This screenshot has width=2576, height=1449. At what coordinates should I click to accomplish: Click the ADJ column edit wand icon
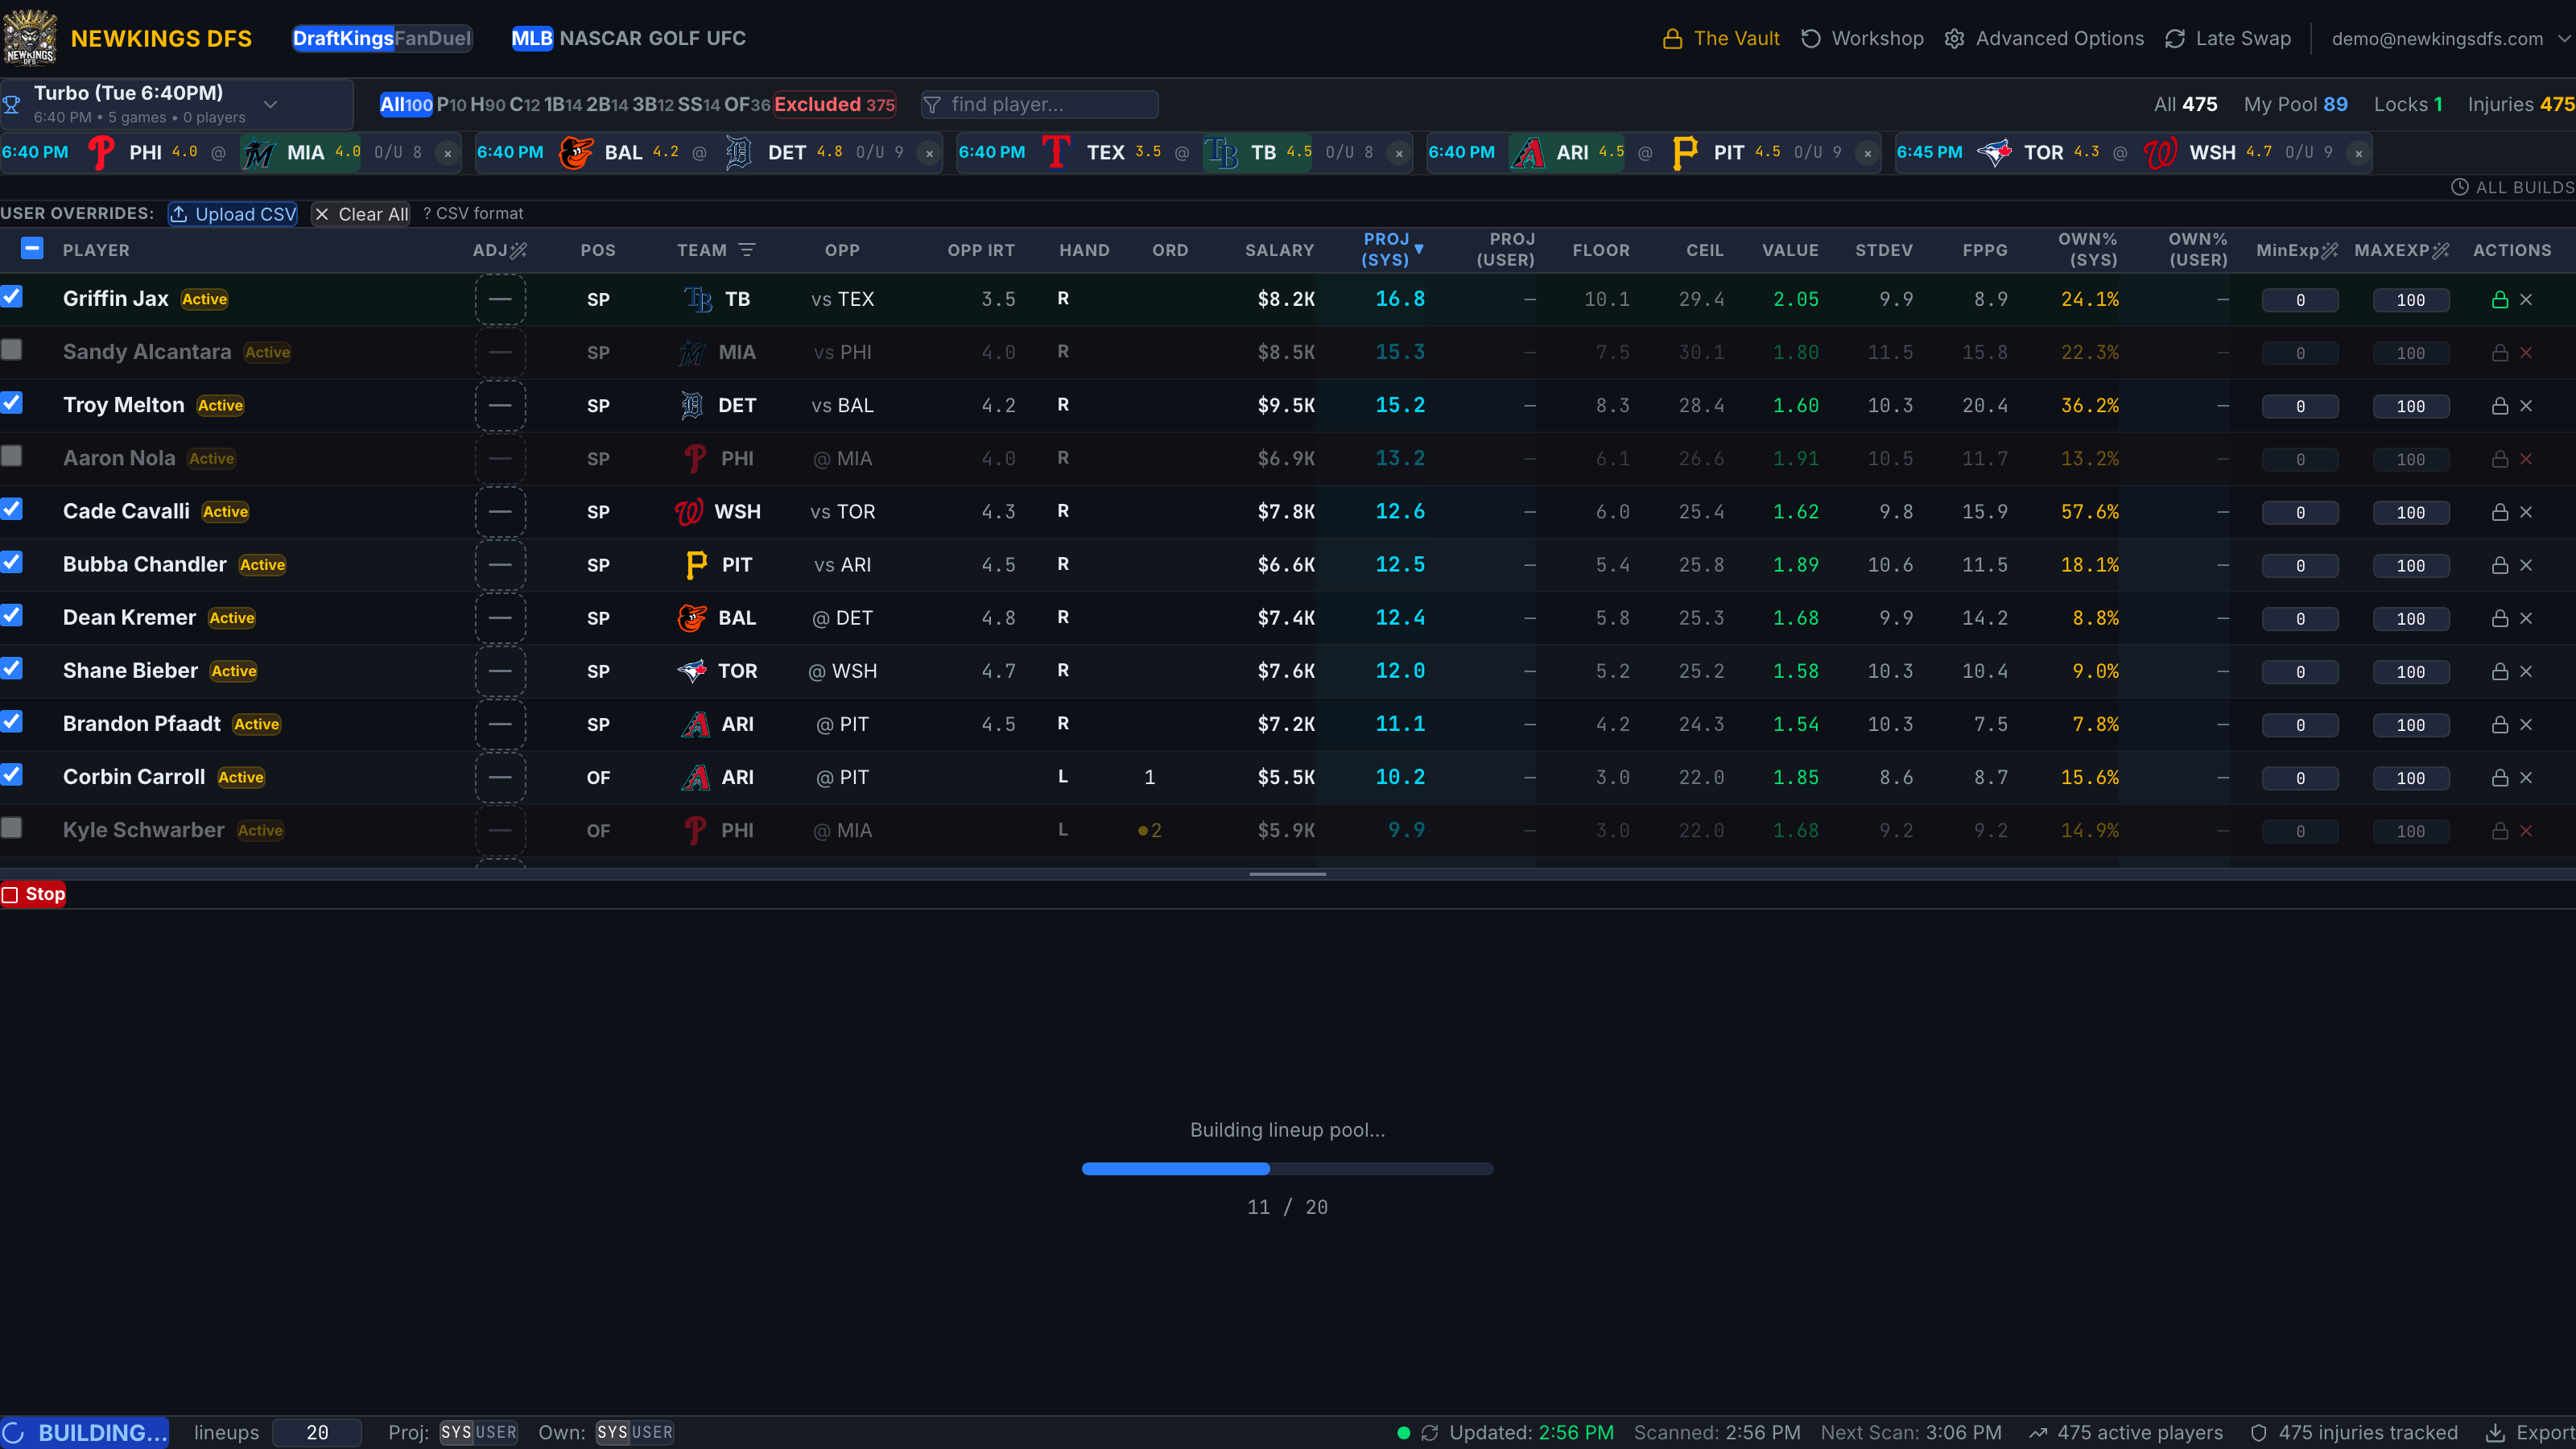[518, 250]
